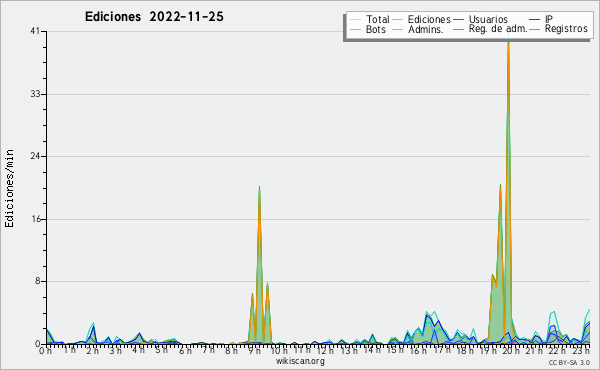Click the y-axis value 8

[38, 281]
